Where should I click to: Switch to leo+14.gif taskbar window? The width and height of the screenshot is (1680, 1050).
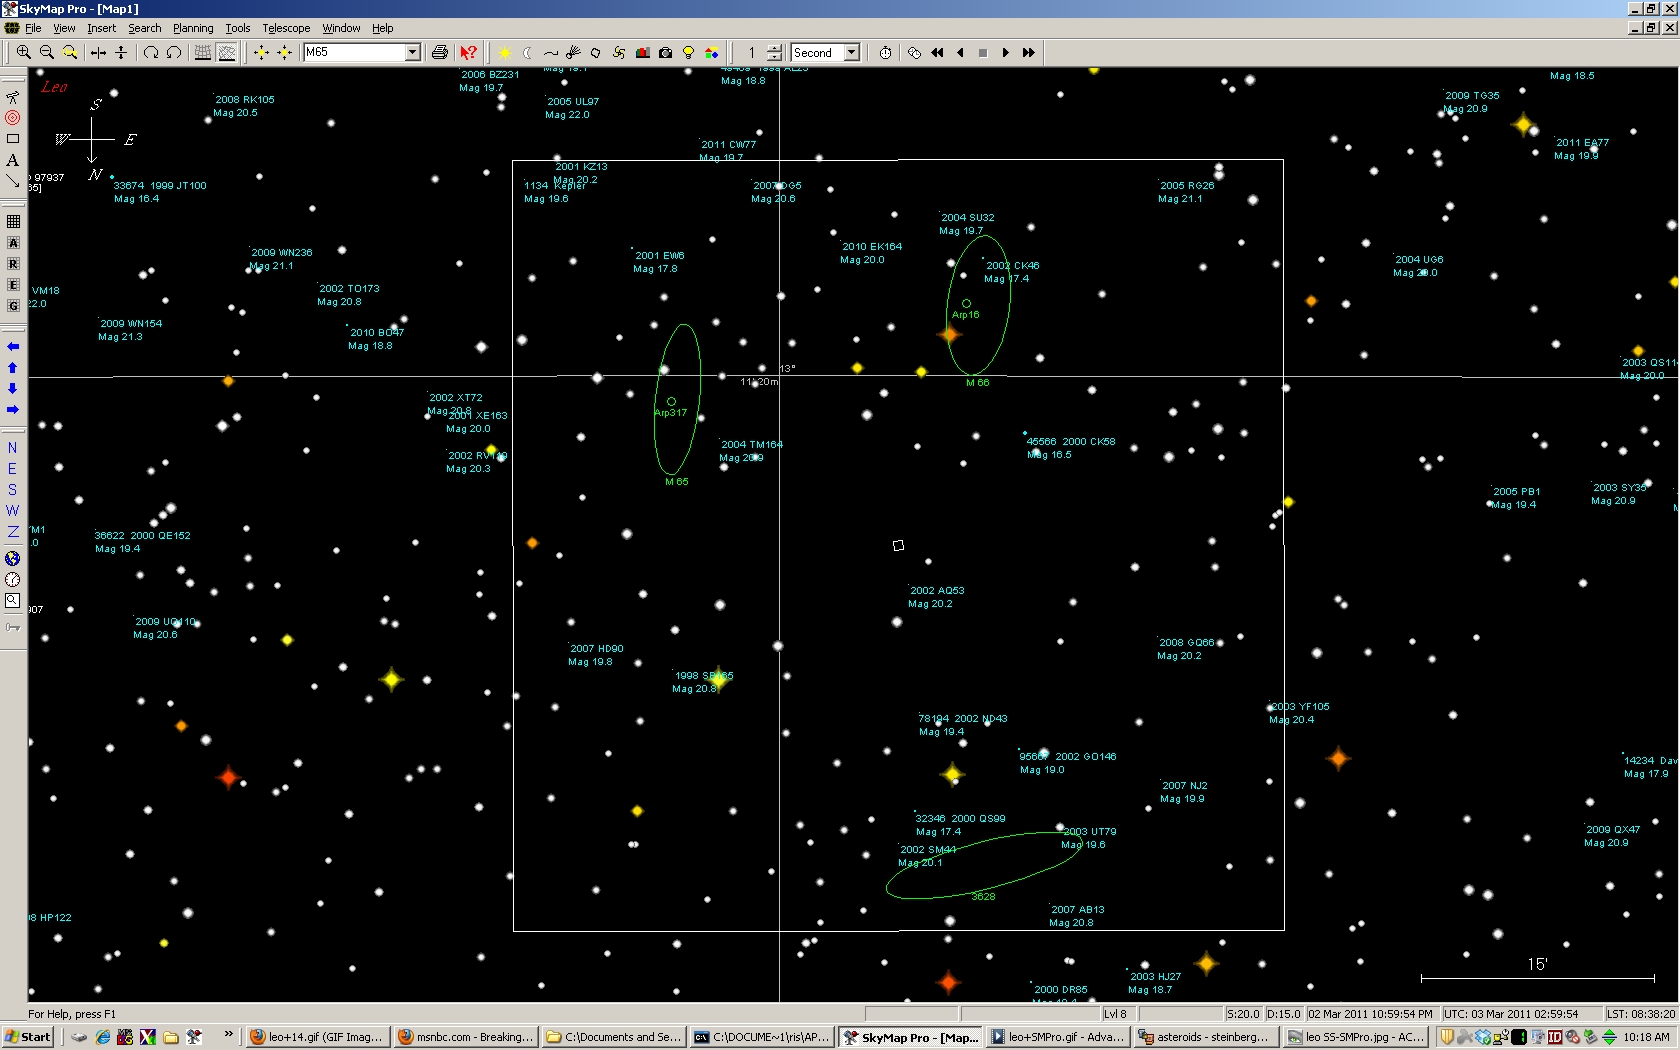click(x=317, y=1037)
